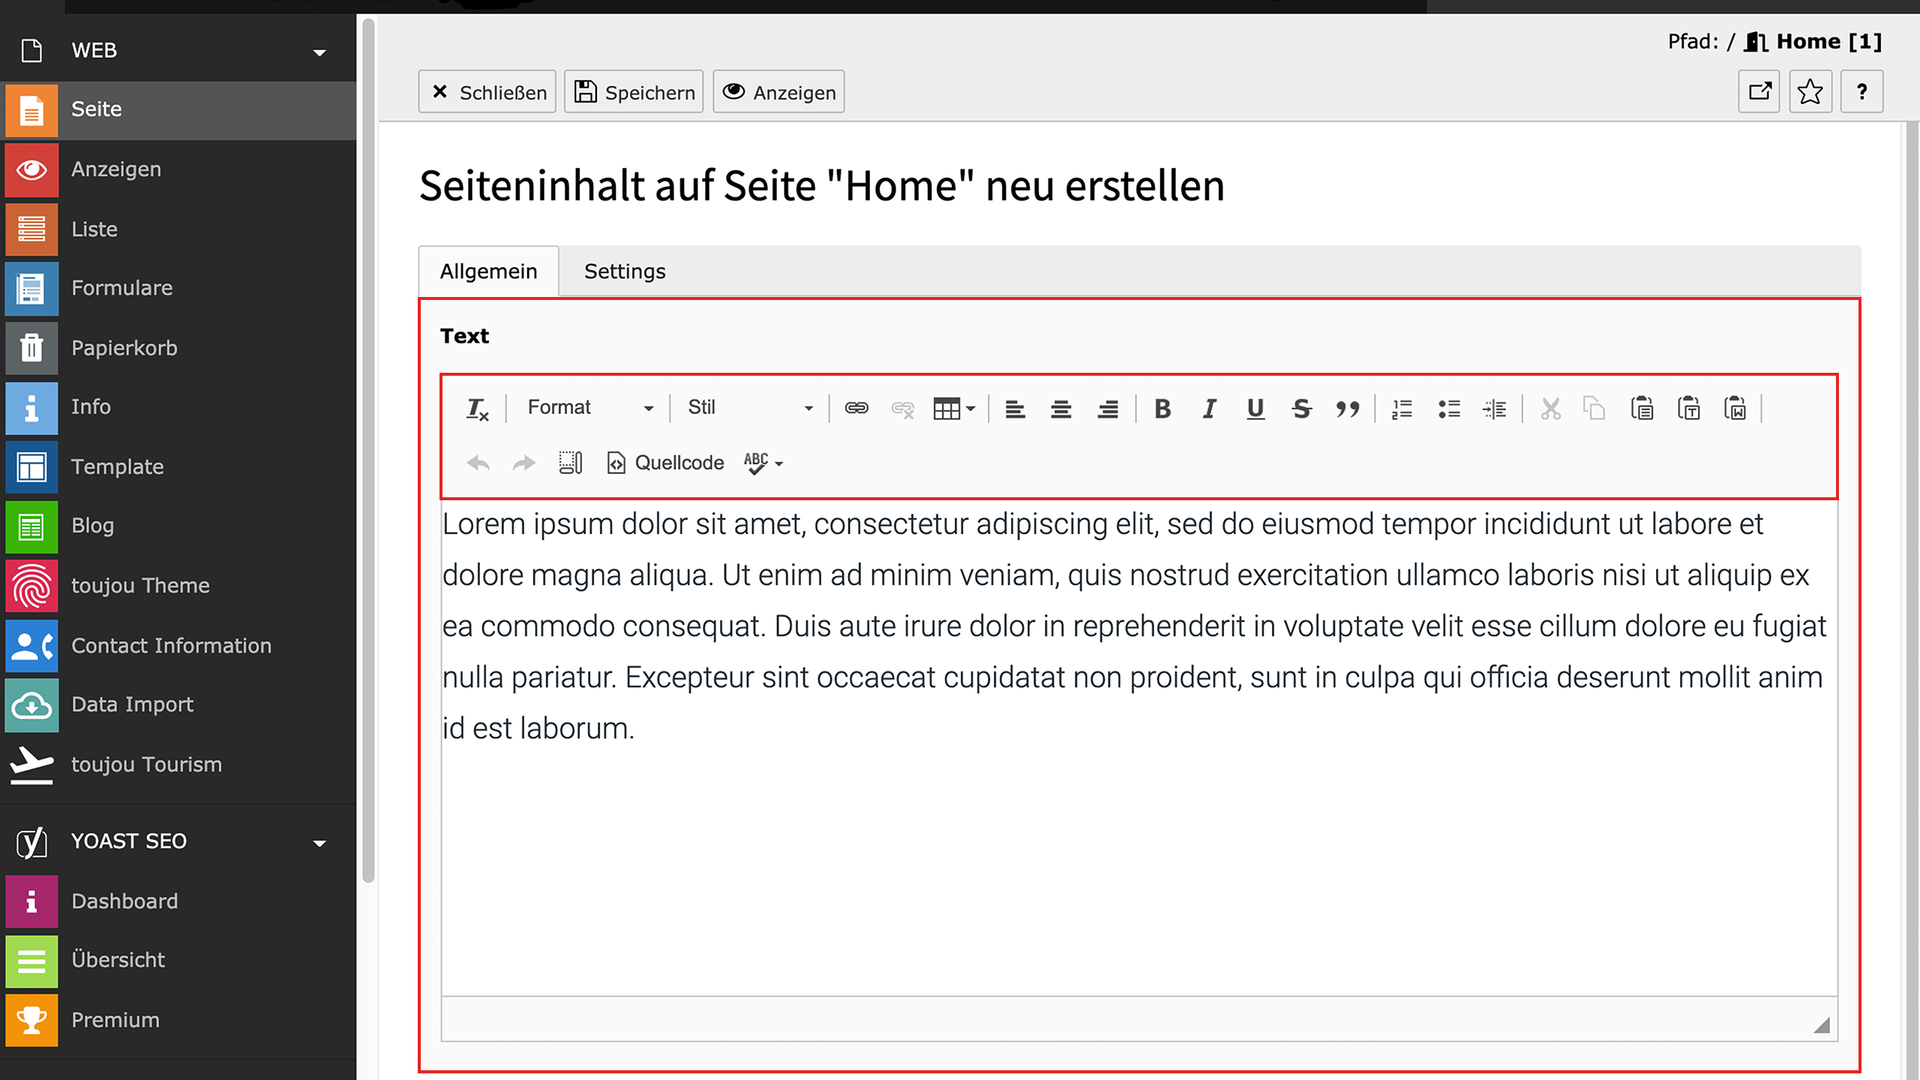Viewport: 1920px width, 1080px height.
Task: Toggle bold formatting
Action: pos(1162,408)
